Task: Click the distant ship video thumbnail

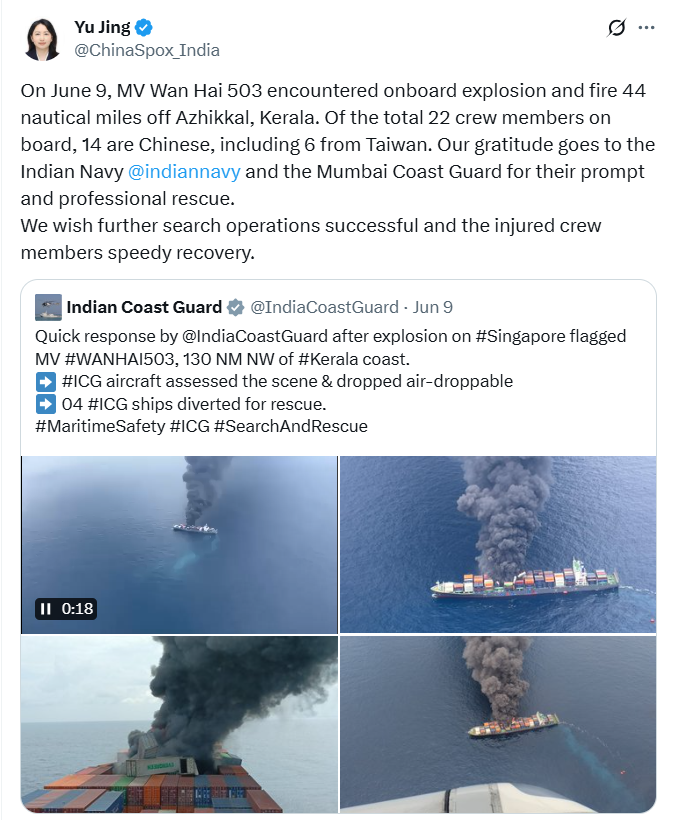Action: [179, 544]
